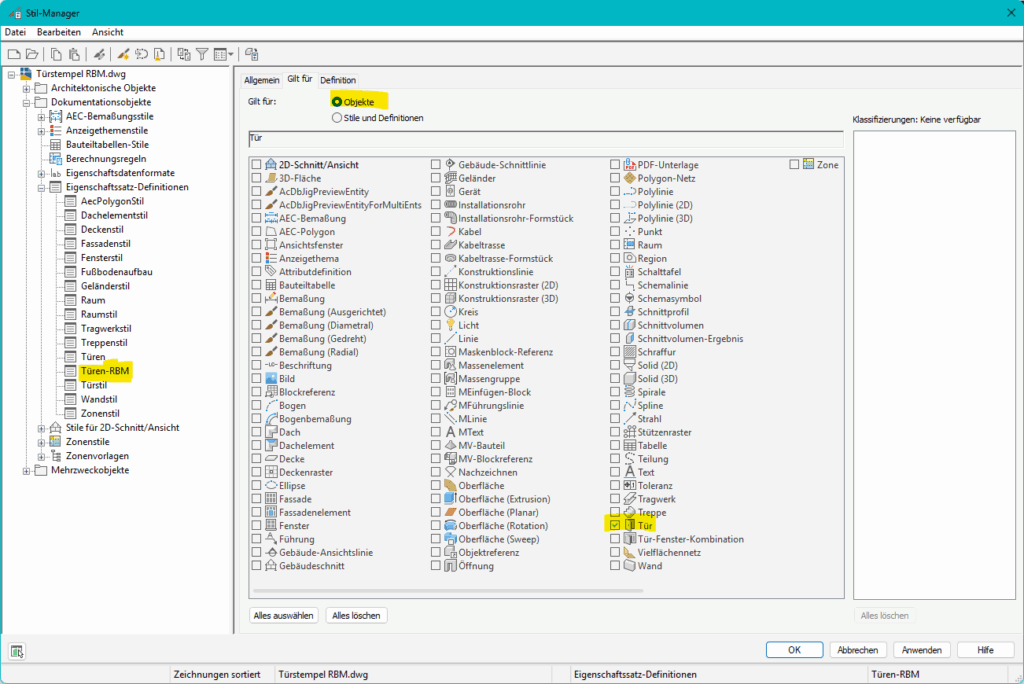Uncheck the Tür object checkbox
This screenshot has width=1024, height=684.
(x=615, y=526)
